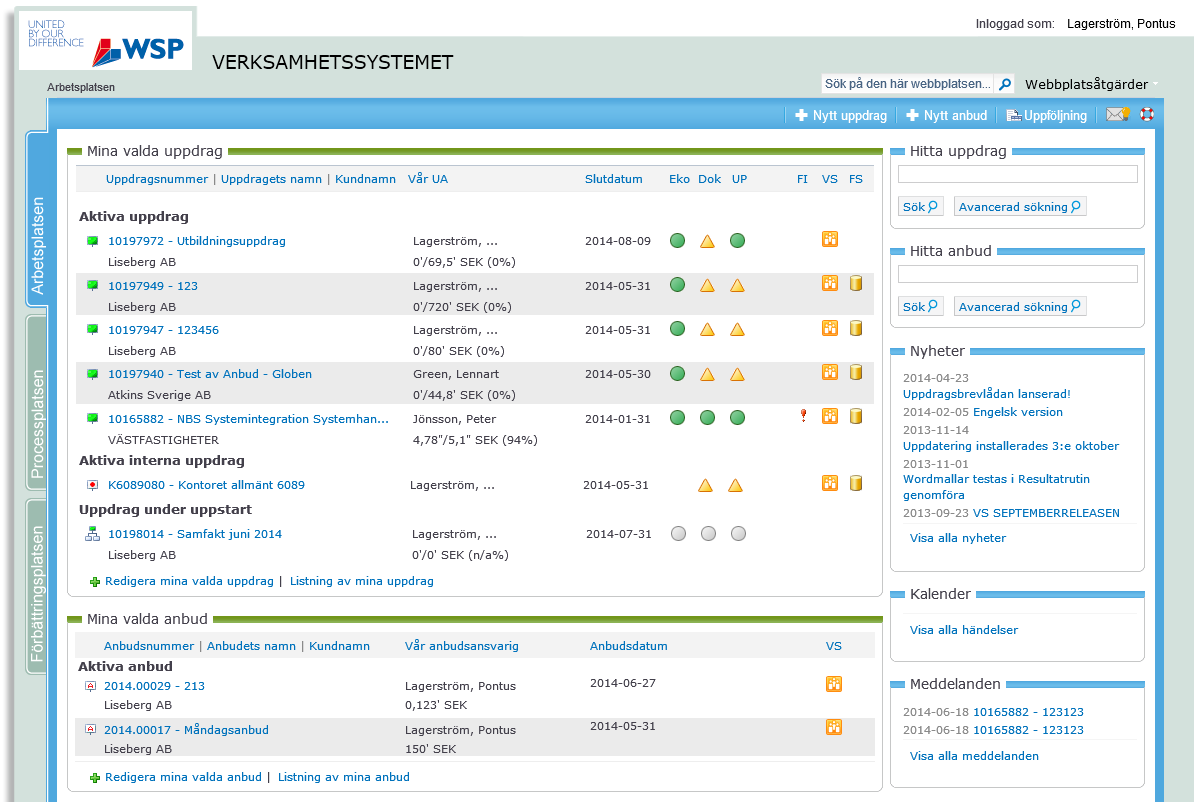Viewport: 1202px width, 802px height.
Task: Open the lifebuoy help icon
Action: [x=1147, y=115]
